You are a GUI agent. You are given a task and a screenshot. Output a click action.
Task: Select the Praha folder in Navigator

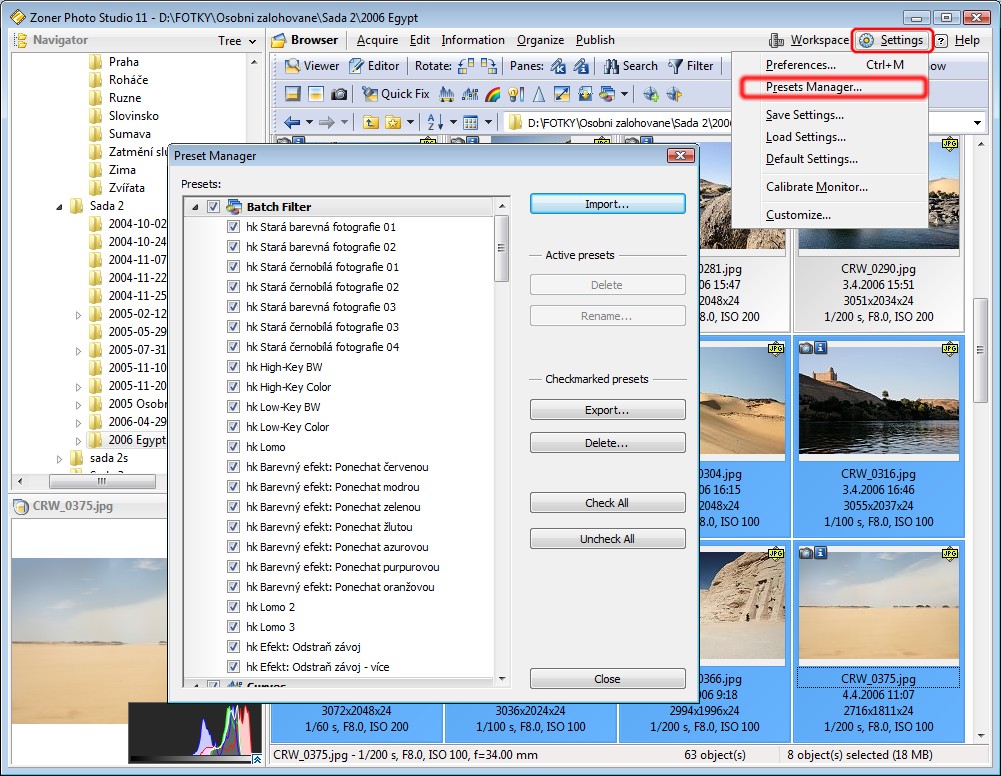[124, 62]
